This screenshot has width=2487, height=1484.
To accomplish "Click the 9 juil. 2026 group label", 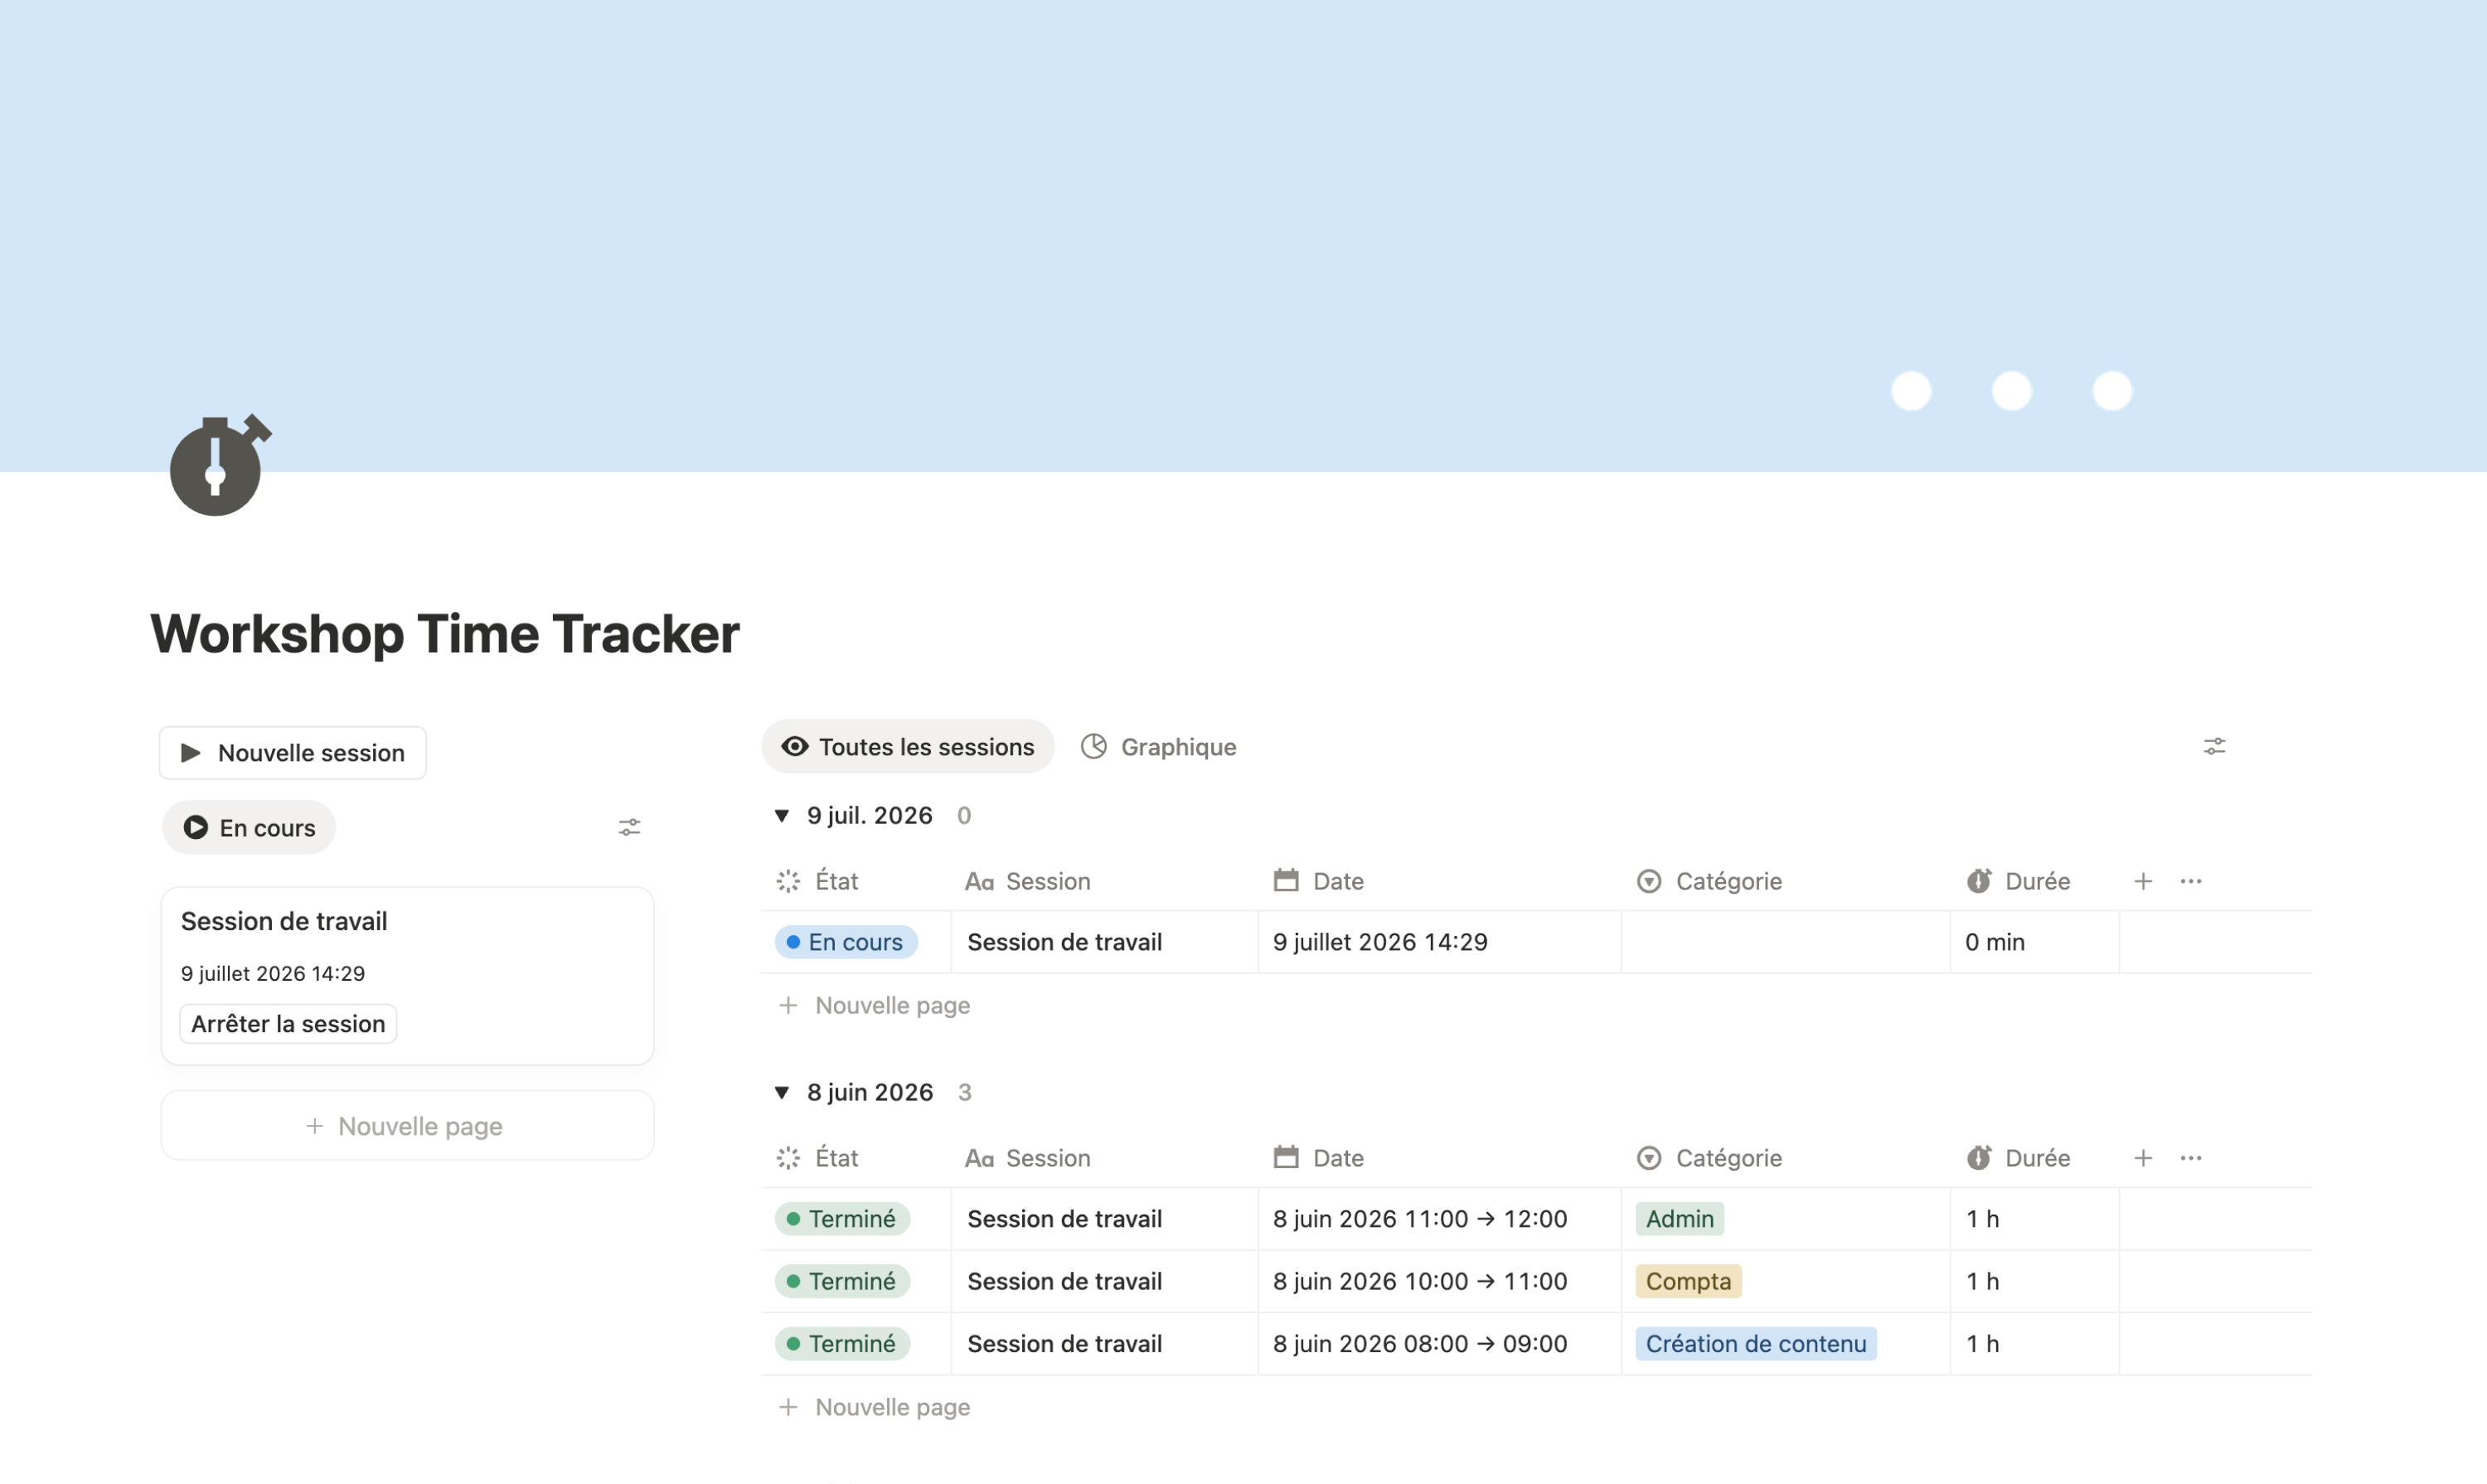I will pyautogui.click(x=870, y=816).
